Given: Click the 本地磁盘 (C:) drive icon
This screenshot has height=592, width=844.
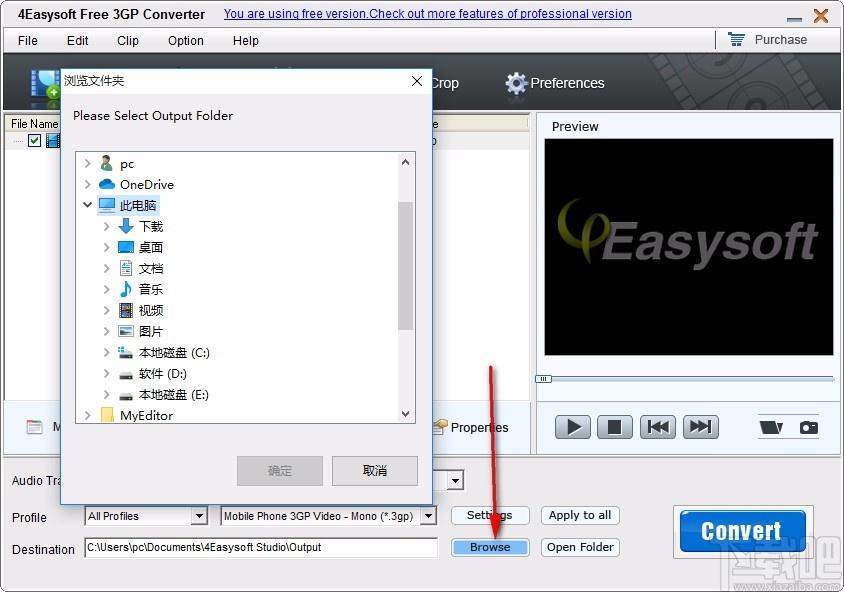Looking at the screenshot, I should click(125, 353).
